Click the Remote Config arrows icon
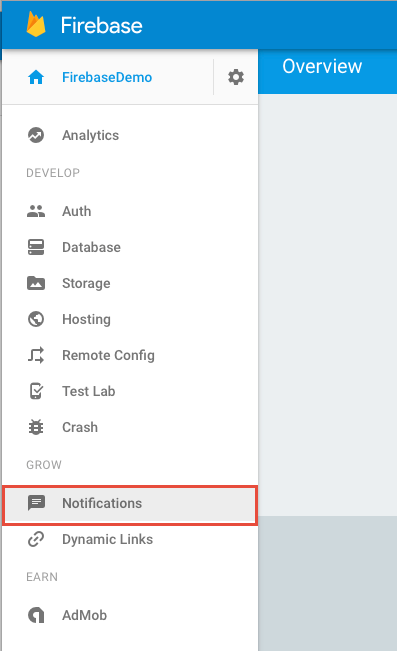Viewport: 397px width, 651px height. pos(36,355)
